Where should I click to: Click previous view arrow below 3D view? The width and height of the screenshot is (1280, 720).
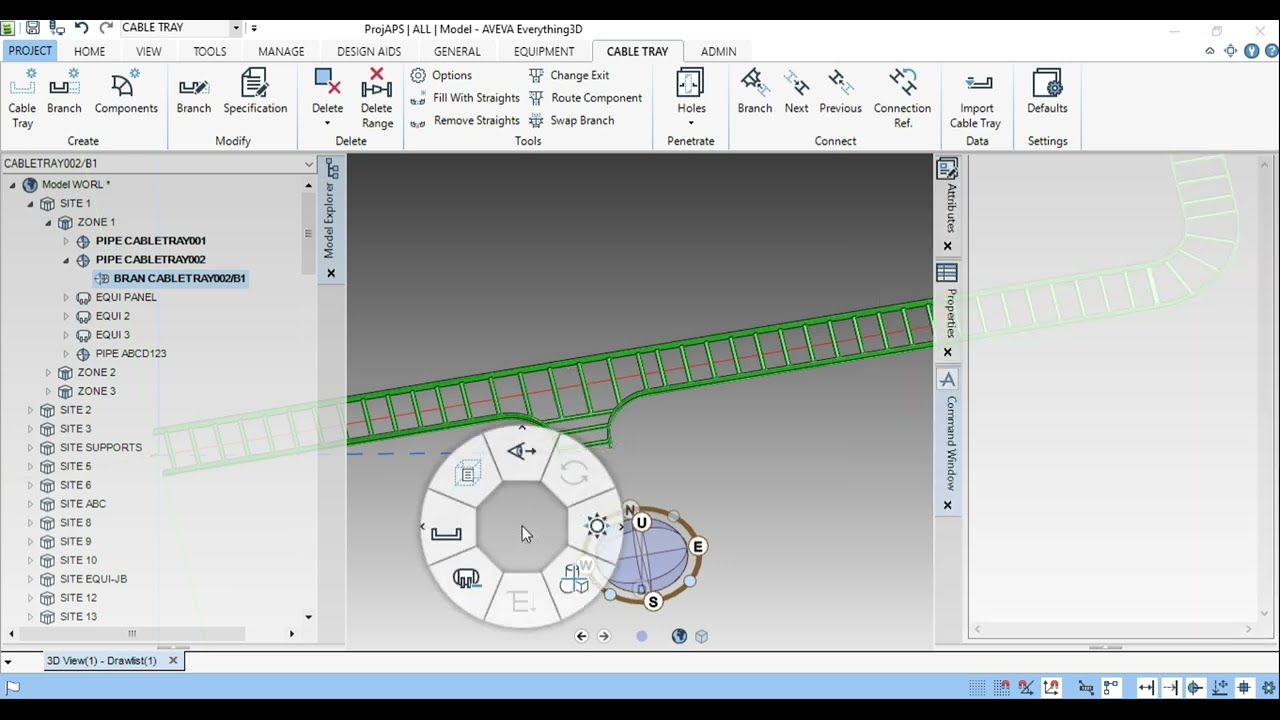point(581,636)
